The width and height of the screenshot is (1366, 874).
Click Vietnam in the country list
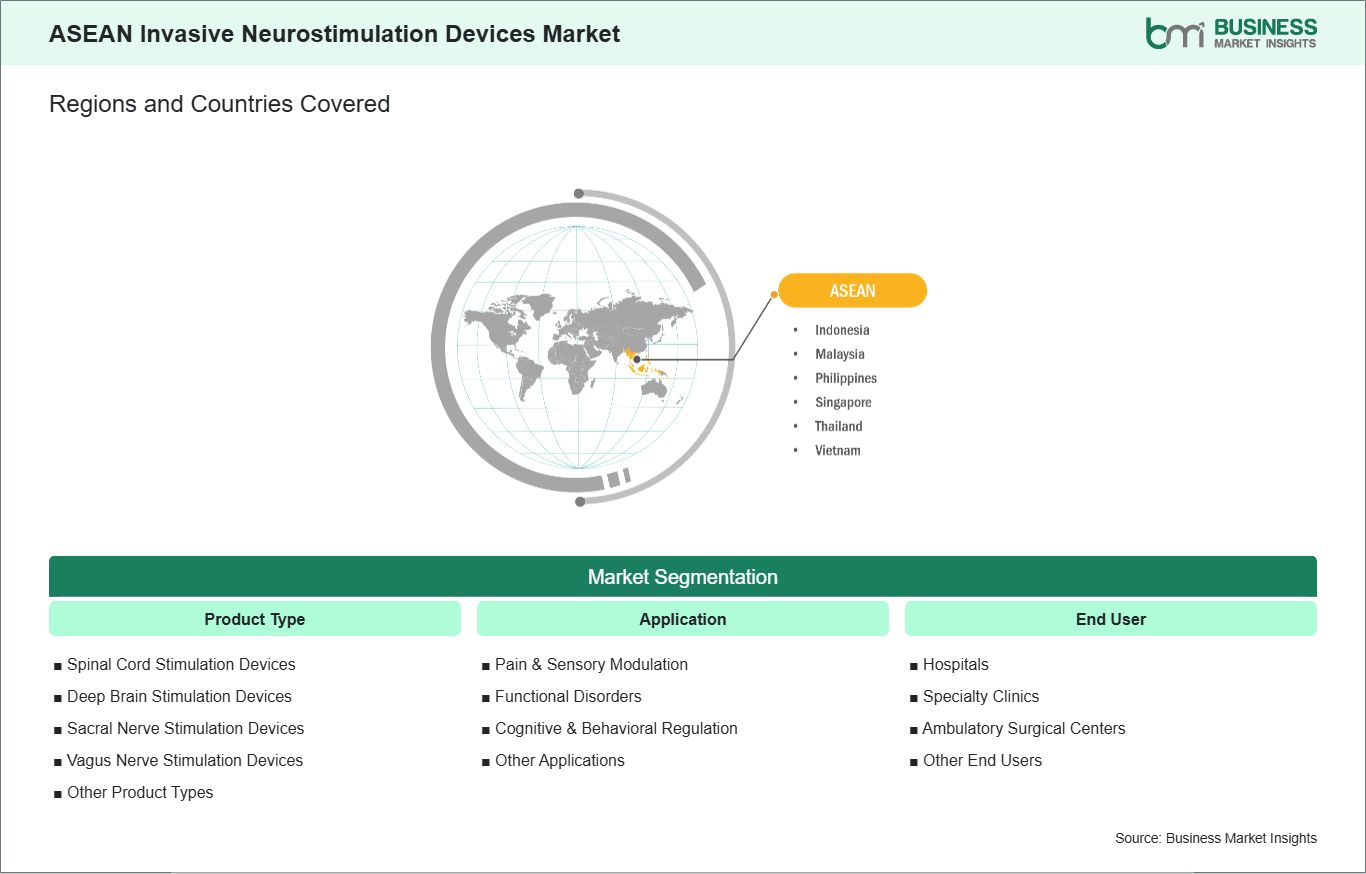coord(837,450)
